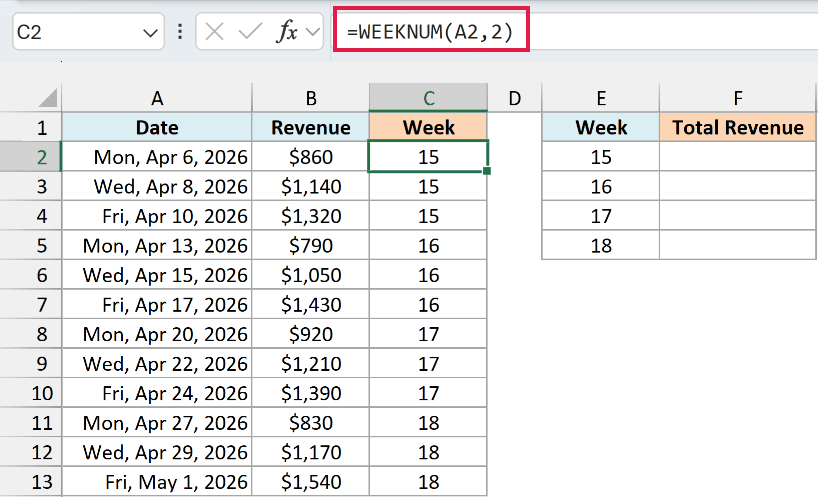Image resolution: width=818 pixels, height=497 pixels.
Task: Open the Insert Function fx icon
Action: (x=286, y=32)
